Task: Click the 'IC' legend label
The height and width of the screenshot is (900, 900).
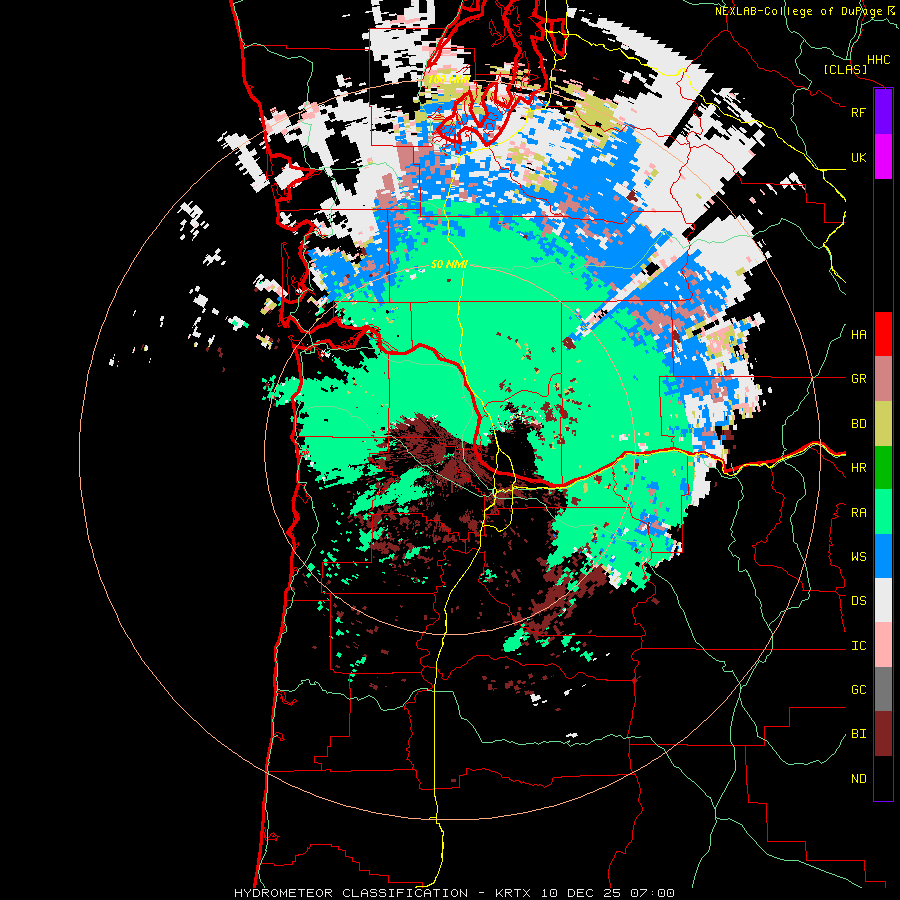Action: coord(858,646)
